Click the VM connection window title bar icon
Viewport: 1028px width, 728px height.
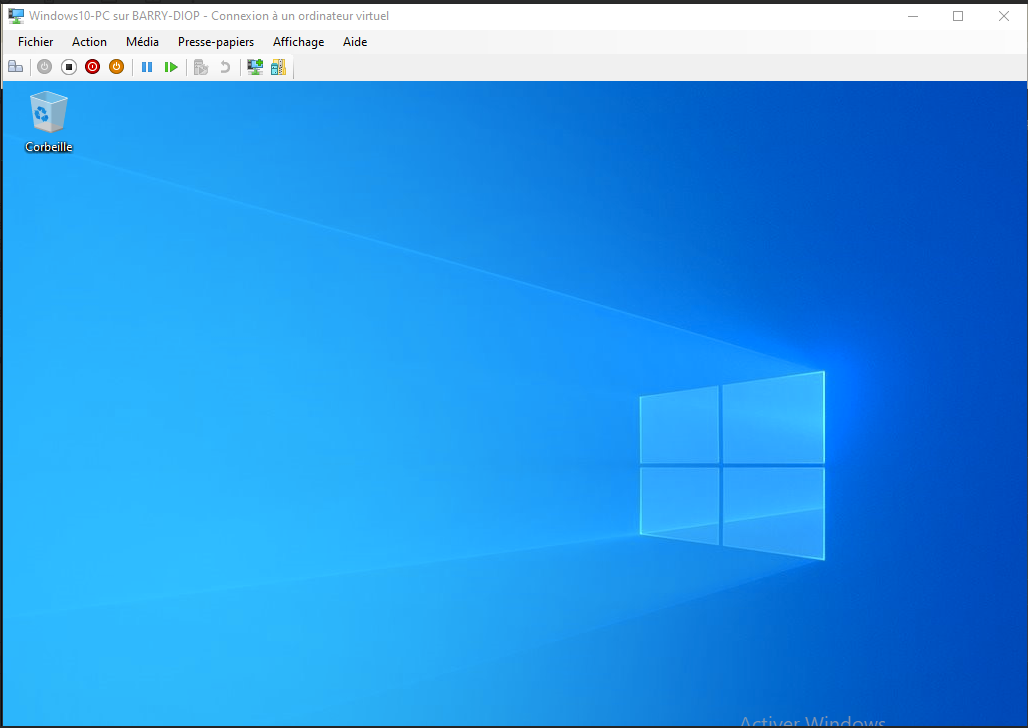(16, 16)
